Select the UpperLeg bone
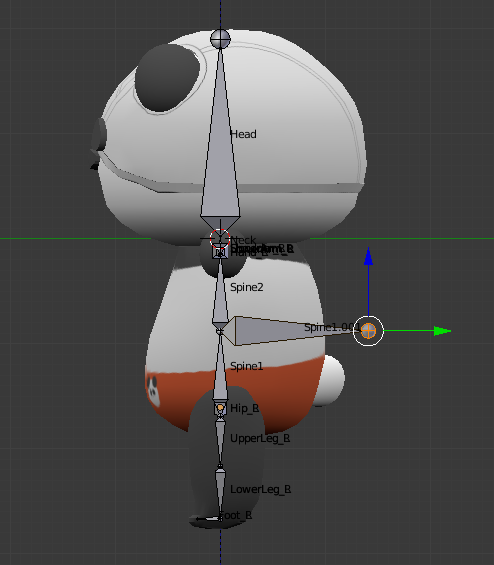The height and width of the screenshot is (565, 494). [220, 441]
